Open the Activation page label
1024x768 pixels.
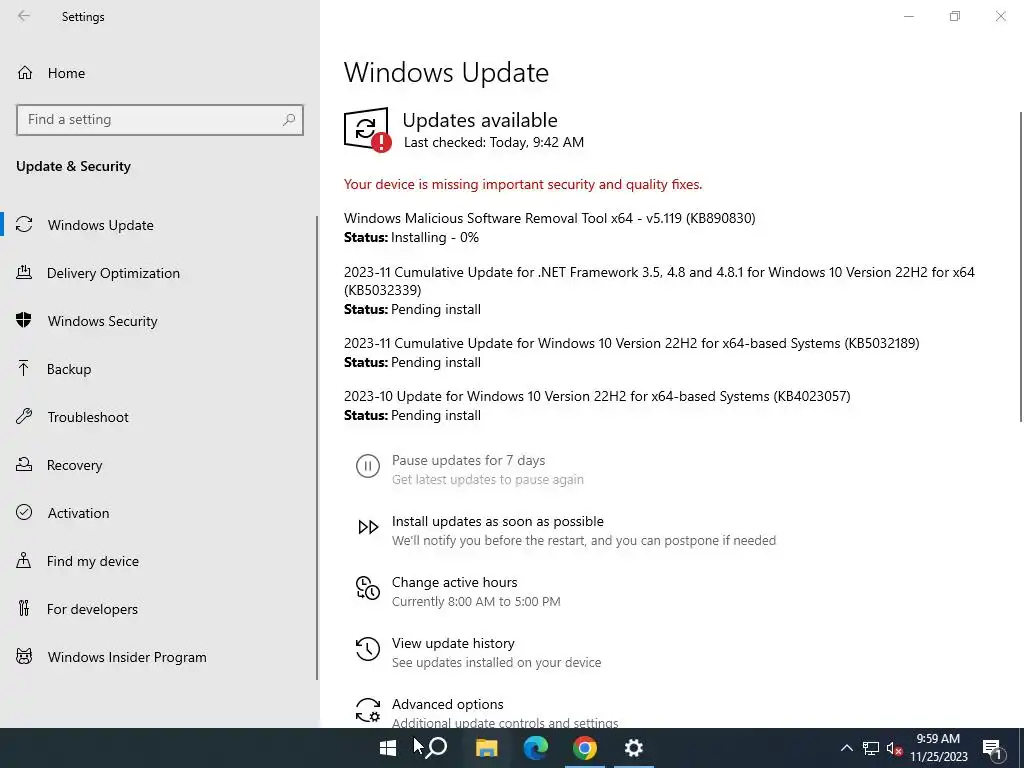(x=78, y=513)
